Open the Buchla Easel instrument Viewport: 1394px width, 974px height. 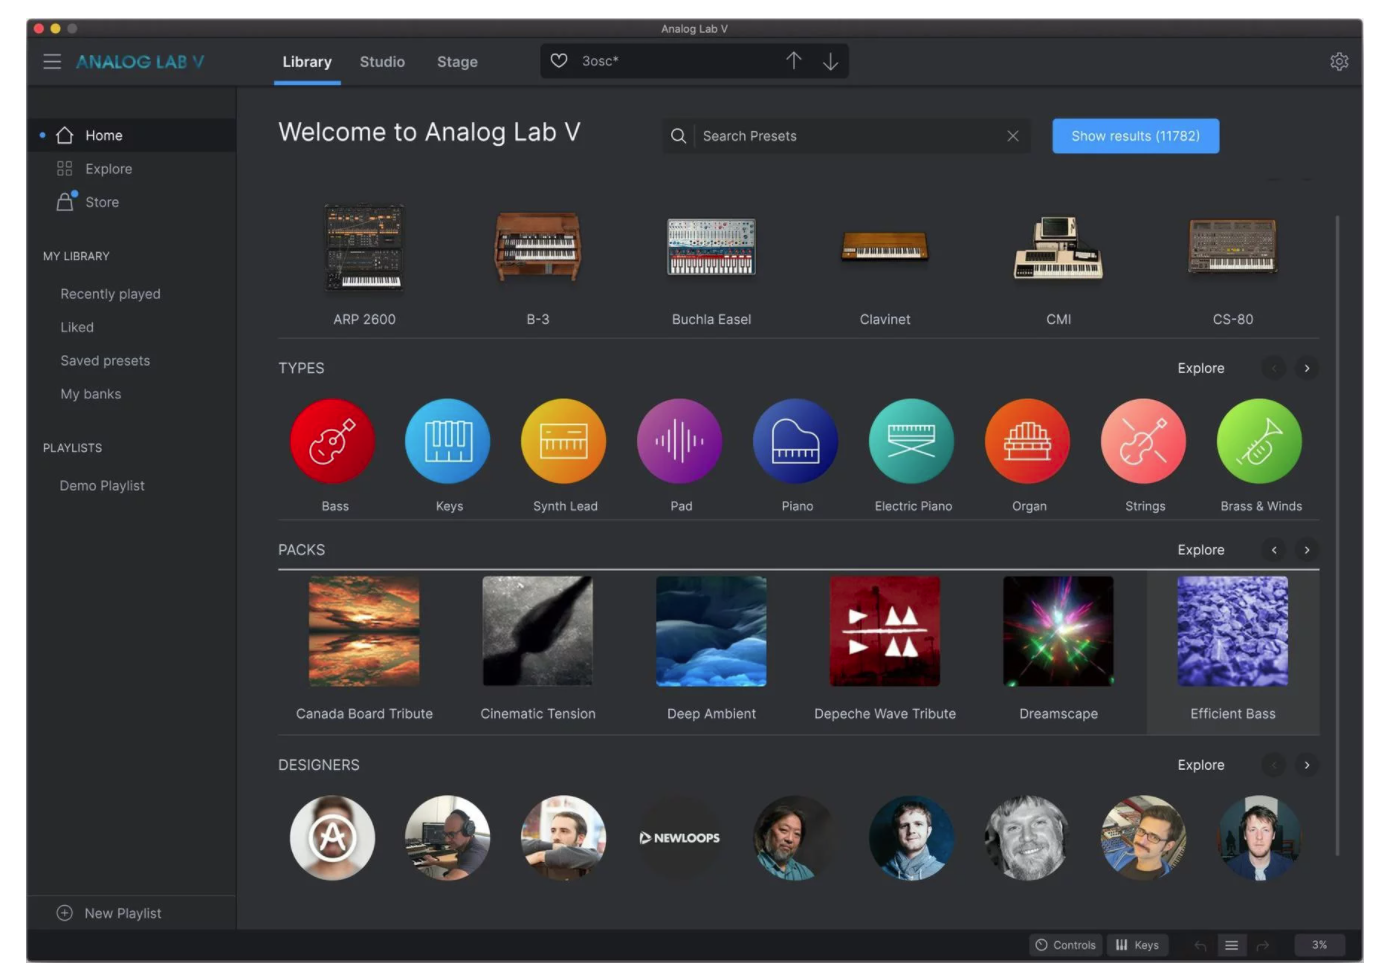pyautogui.click(x=712, y=247)
